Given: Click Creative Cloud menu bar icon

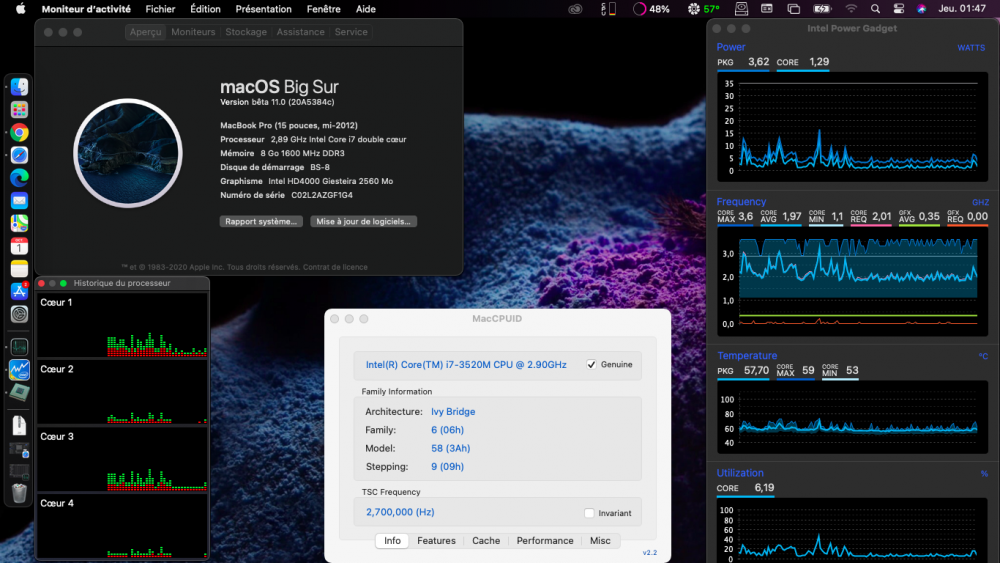Looking at the screenshot, I should 575,9.
